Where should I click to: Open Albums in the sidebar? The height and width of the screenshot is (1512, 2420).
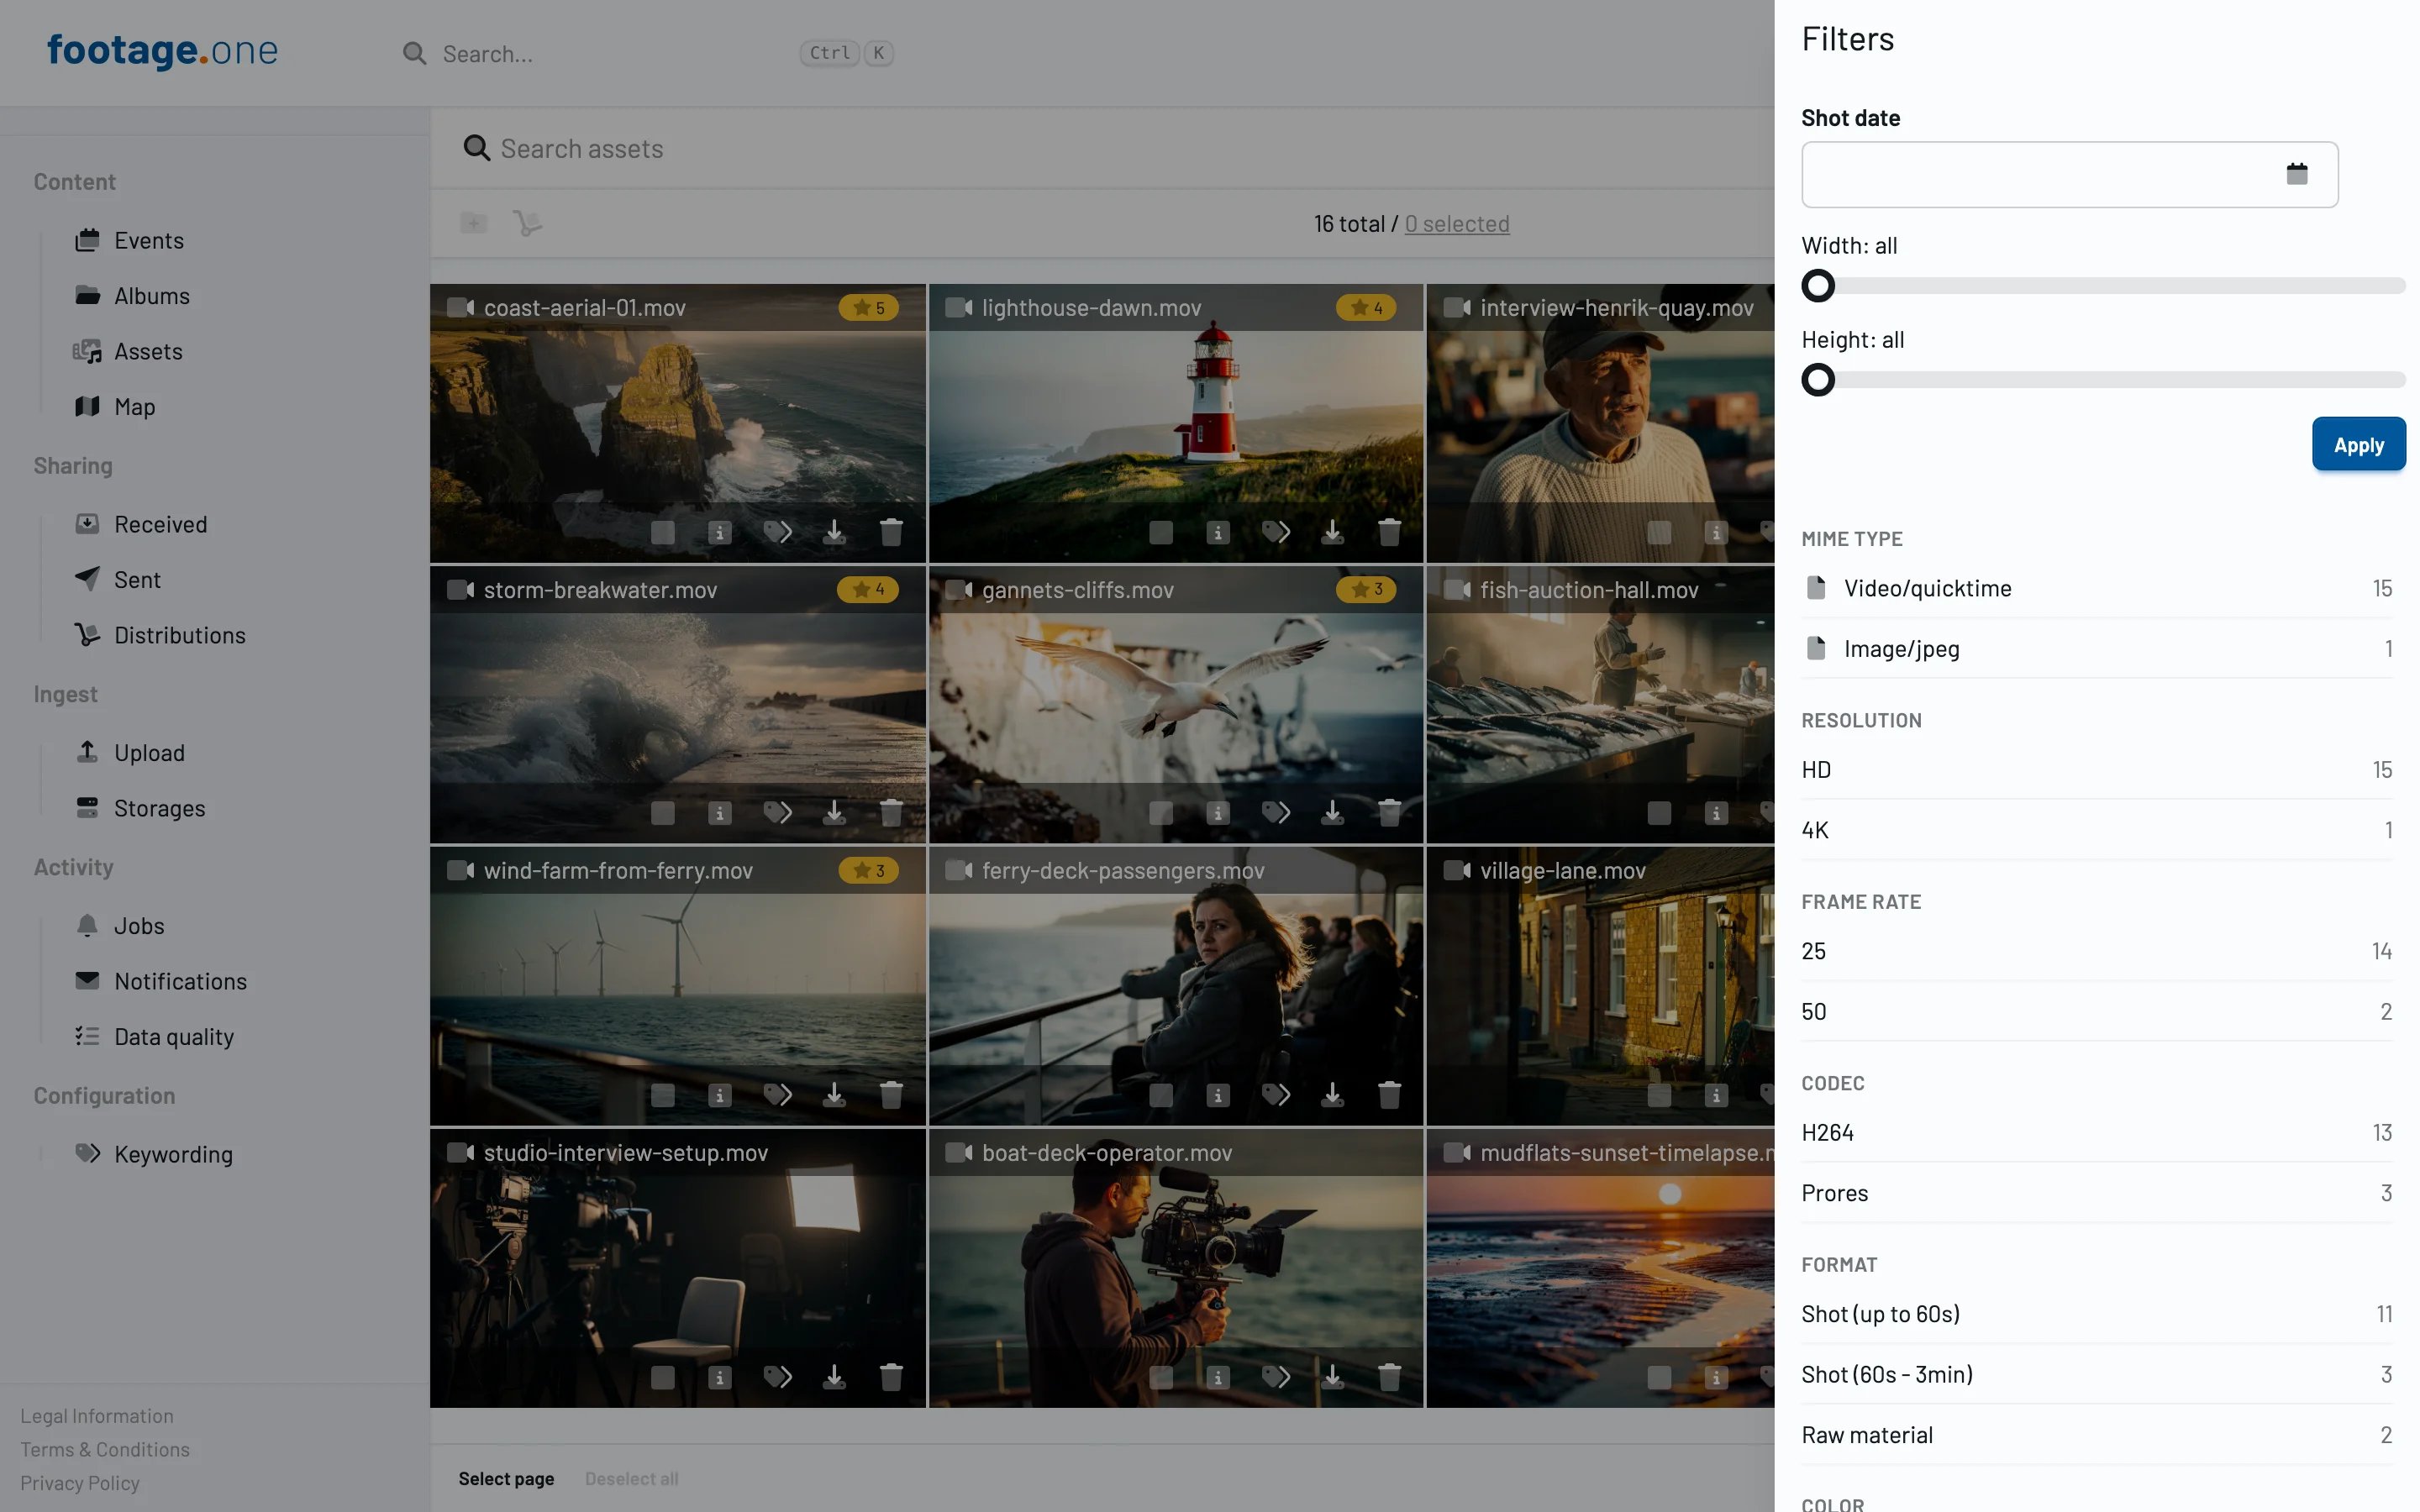tap(151, 296)
